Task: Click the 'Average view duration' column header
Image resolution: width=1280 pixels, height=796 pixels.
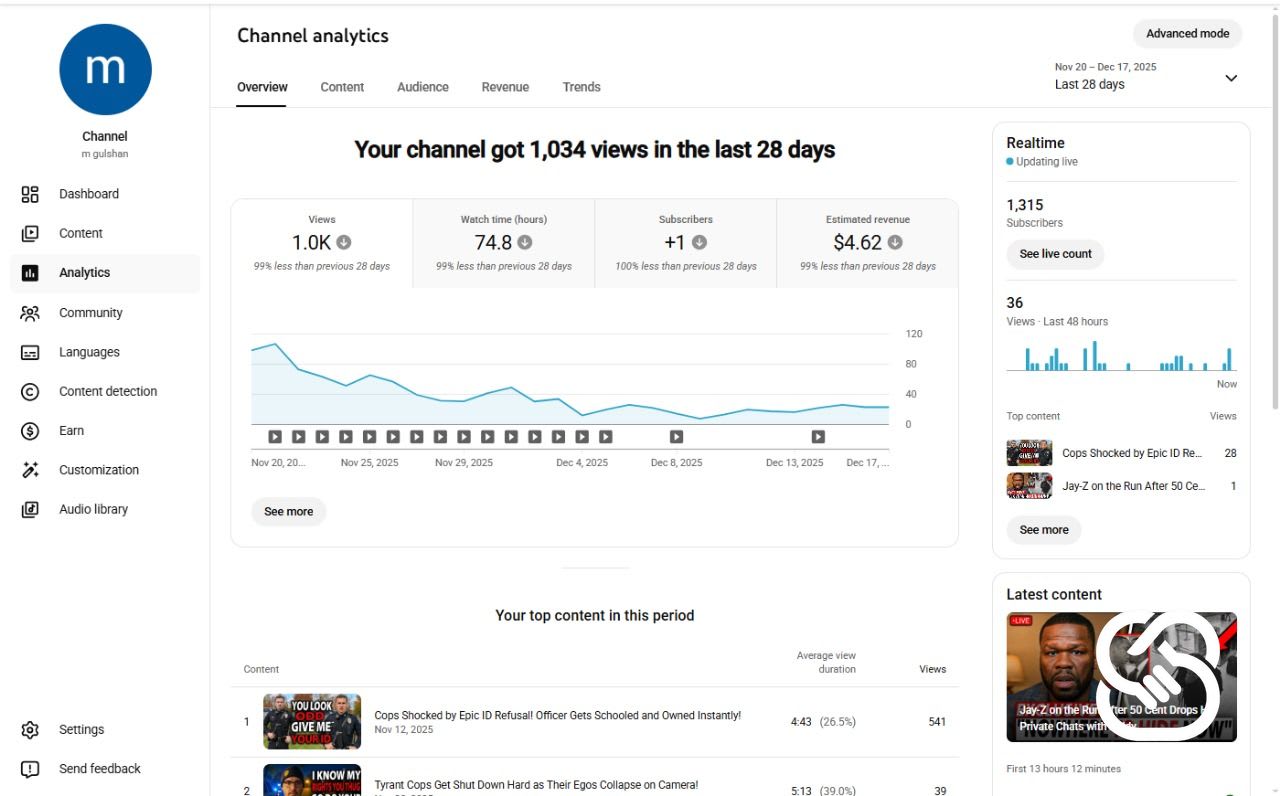Action: coord(826,662)
